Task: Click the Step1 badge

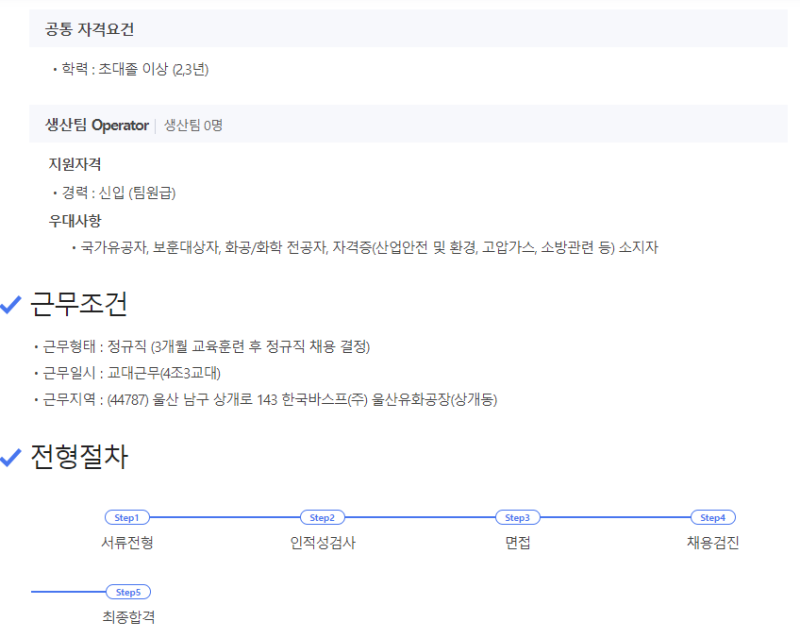Action: (x=126, y=517)
